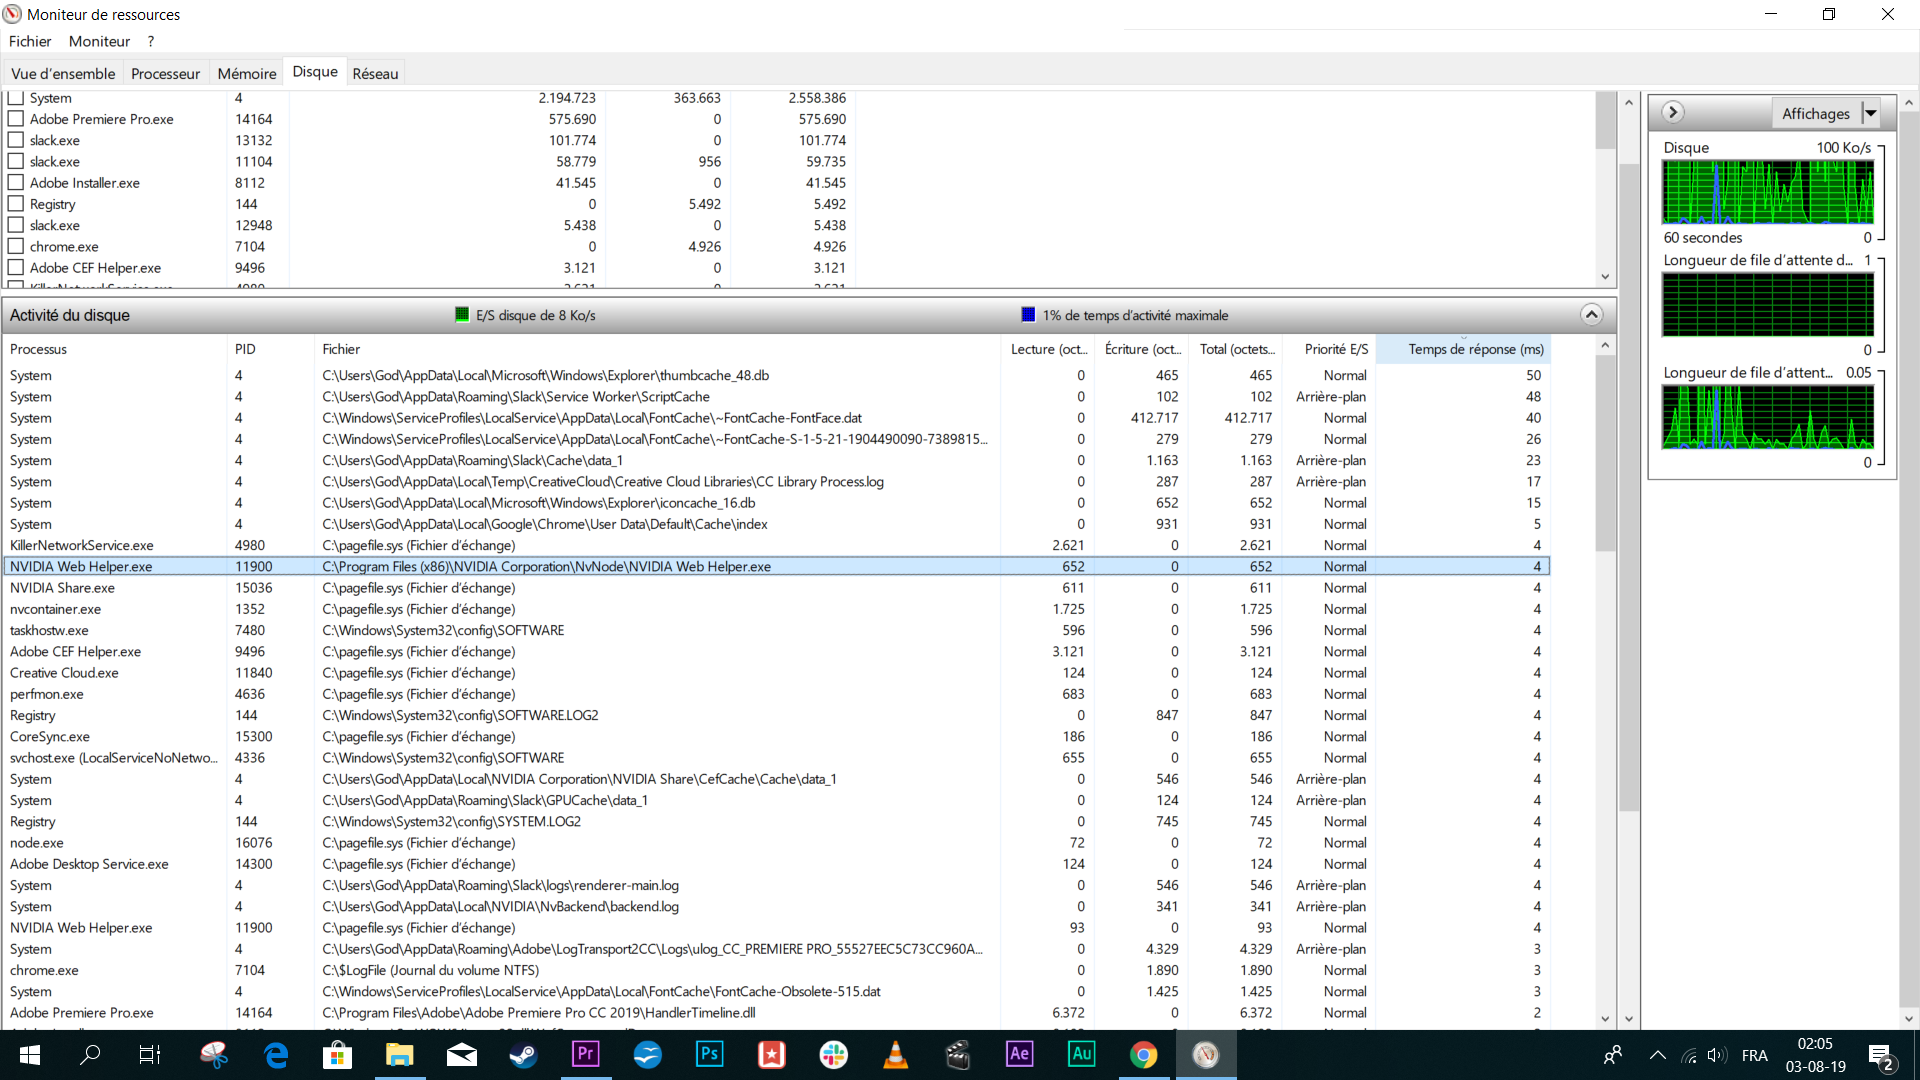Switch to the Réseau tab
Screen dimensions: 1920x1080
[x=375, y=73]
